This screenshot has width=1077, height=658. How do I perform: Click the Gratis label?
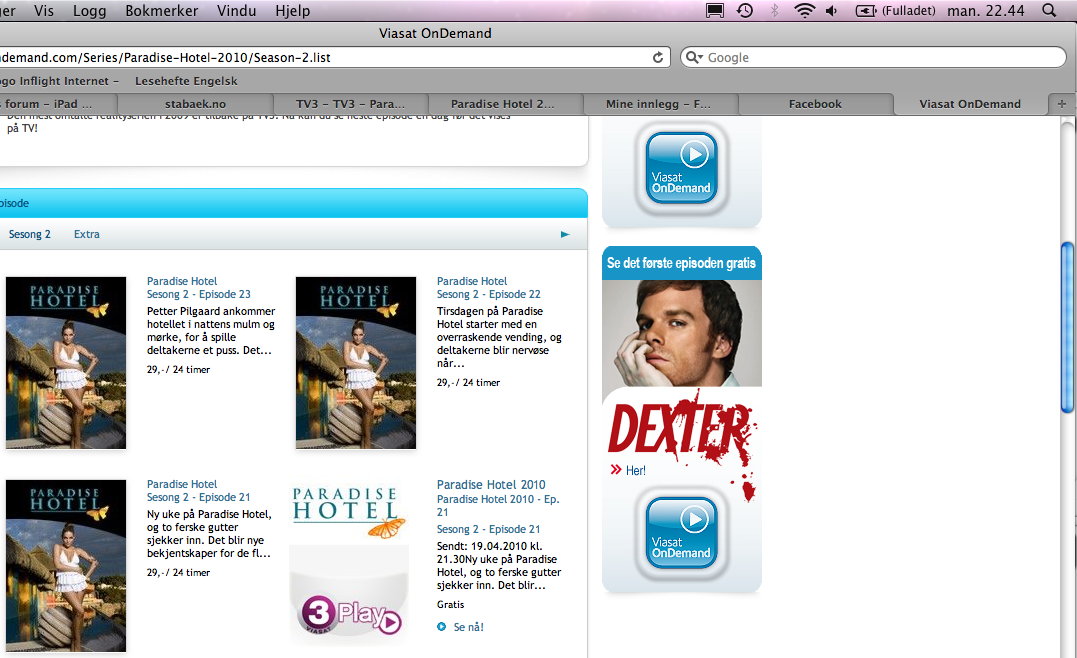coord(451,604)
